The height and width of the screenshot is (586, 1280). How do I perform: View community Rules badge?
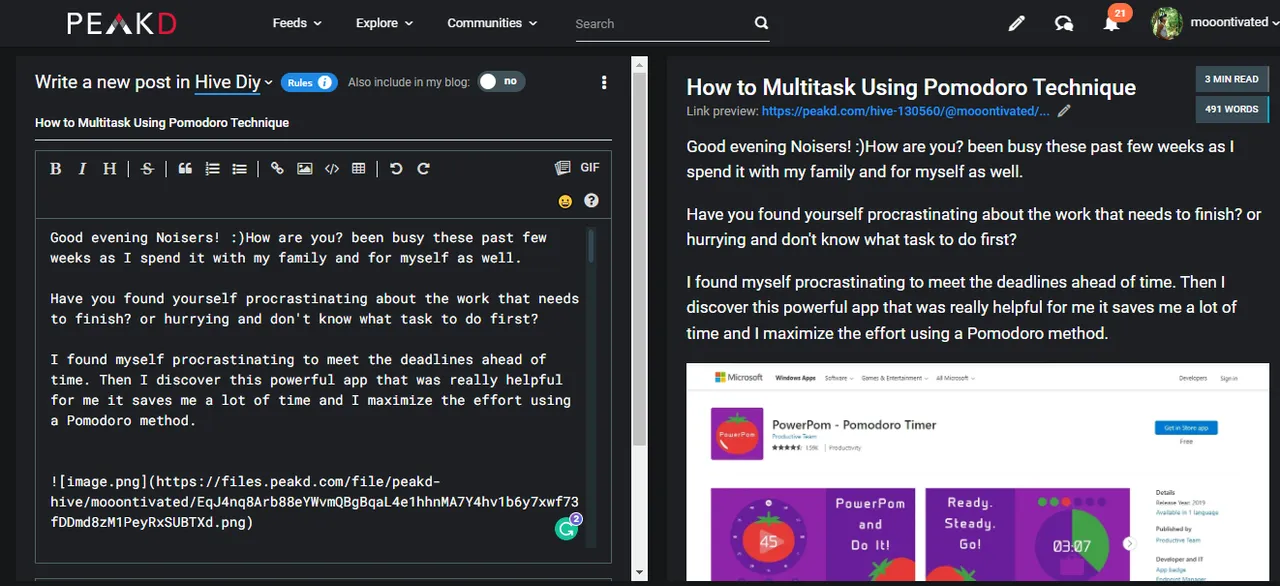[x=309, y=83]
